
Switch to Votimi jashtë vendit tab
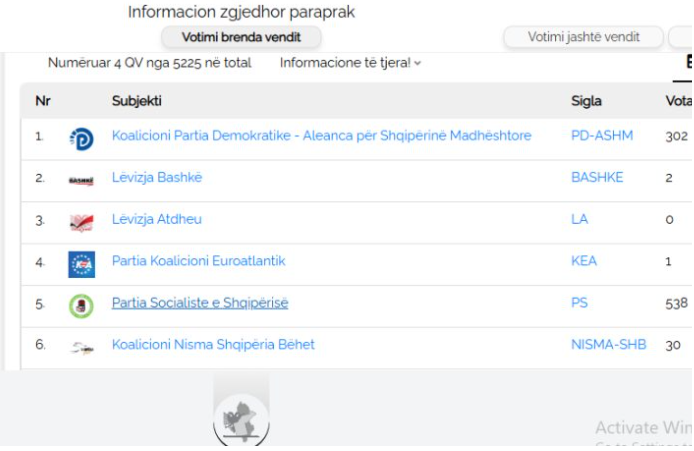point(583,37)
